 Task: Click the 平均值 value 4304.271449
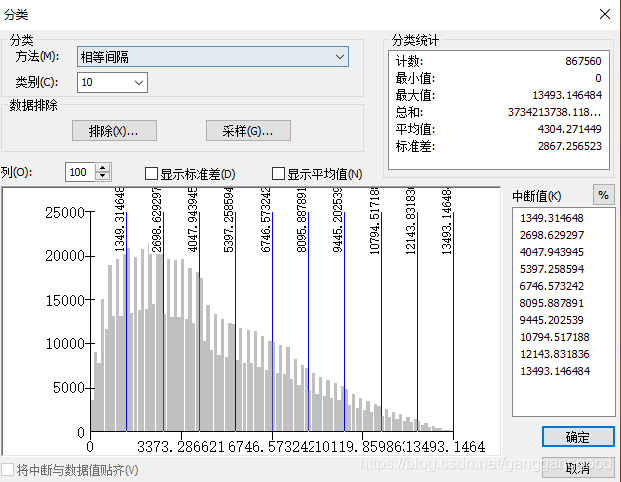coord(570,129)
